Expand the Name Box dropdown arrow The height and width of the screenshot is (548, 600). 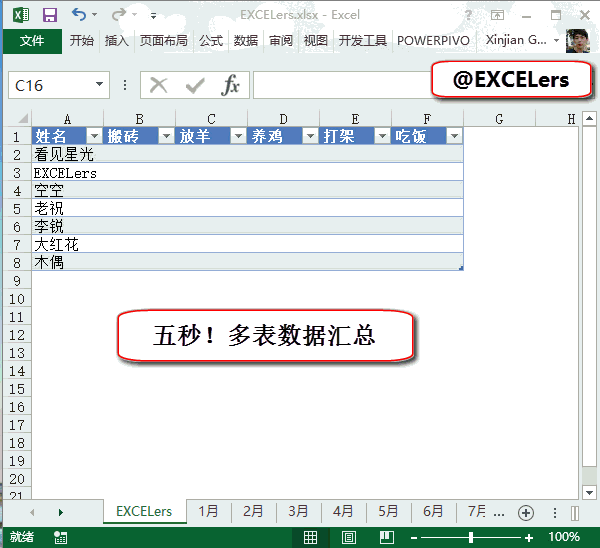point(98,85)
